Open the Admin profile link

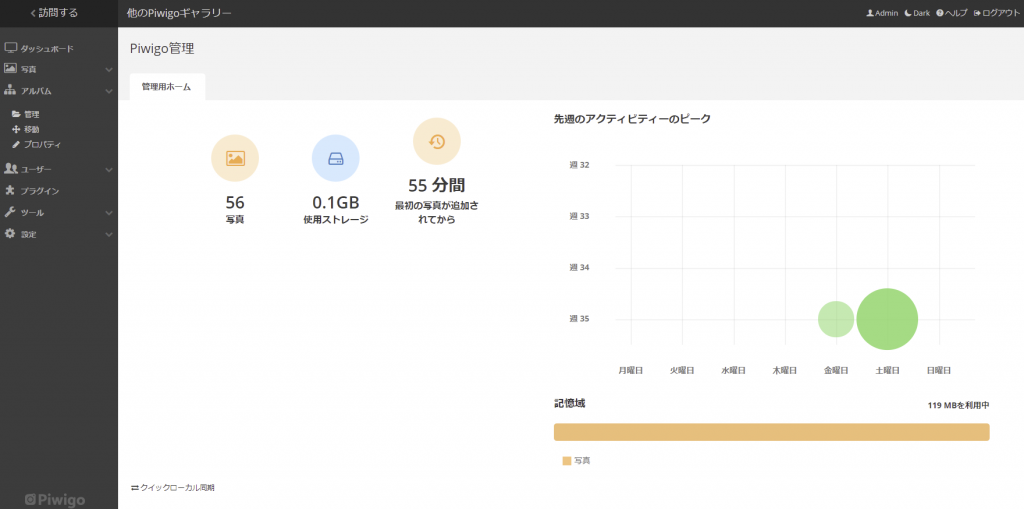pyautogui.click(x=882, y=13)
